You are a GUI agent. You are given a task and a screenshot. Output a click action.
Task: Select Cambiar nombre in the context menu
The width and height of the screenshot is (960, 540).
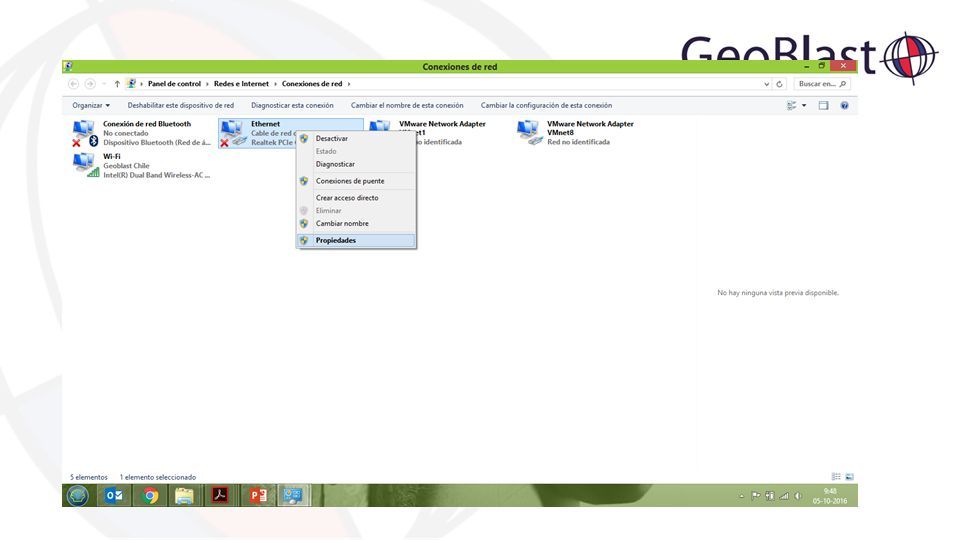(342, 223)
